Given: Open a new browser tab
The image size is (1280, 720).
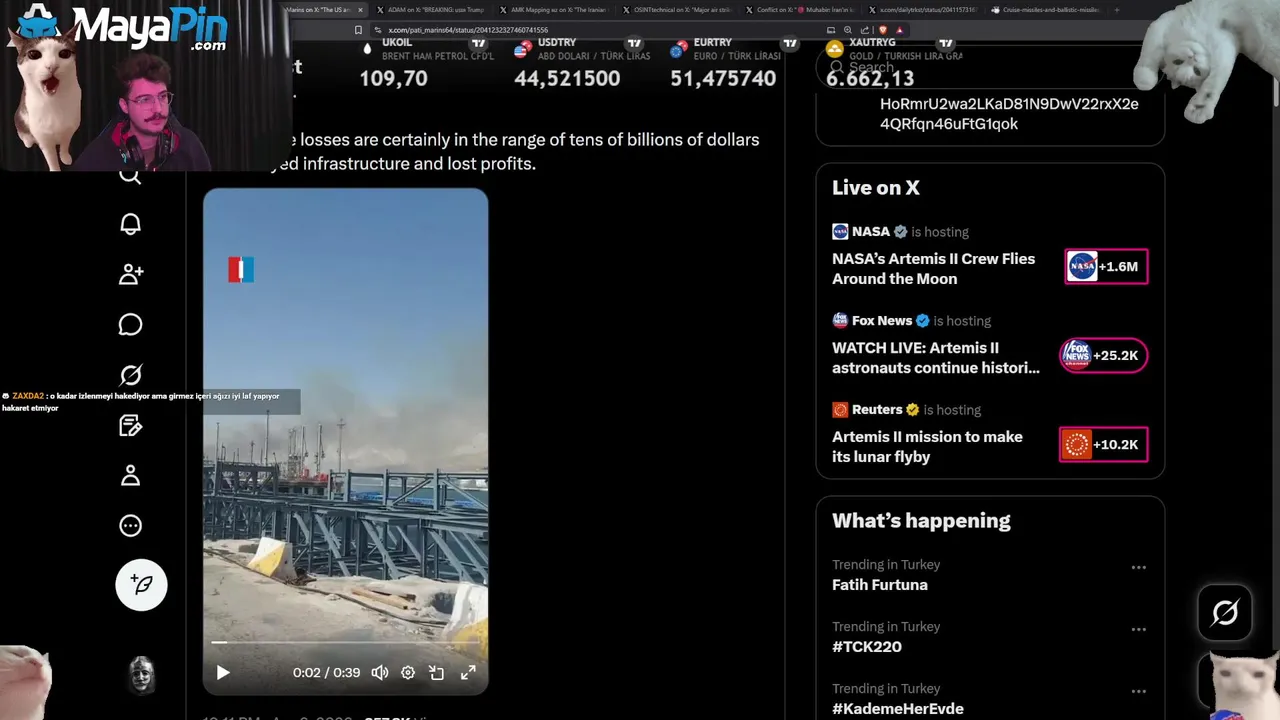Looking at the screenshot, I should pyautogui.click(x=1117, y=10).
